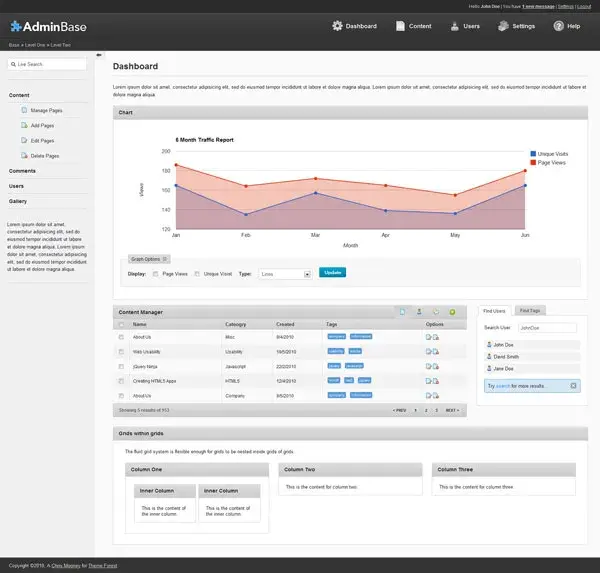
Task: Click delete icon for the Misc About Us row
Action: tap(436, 337)
